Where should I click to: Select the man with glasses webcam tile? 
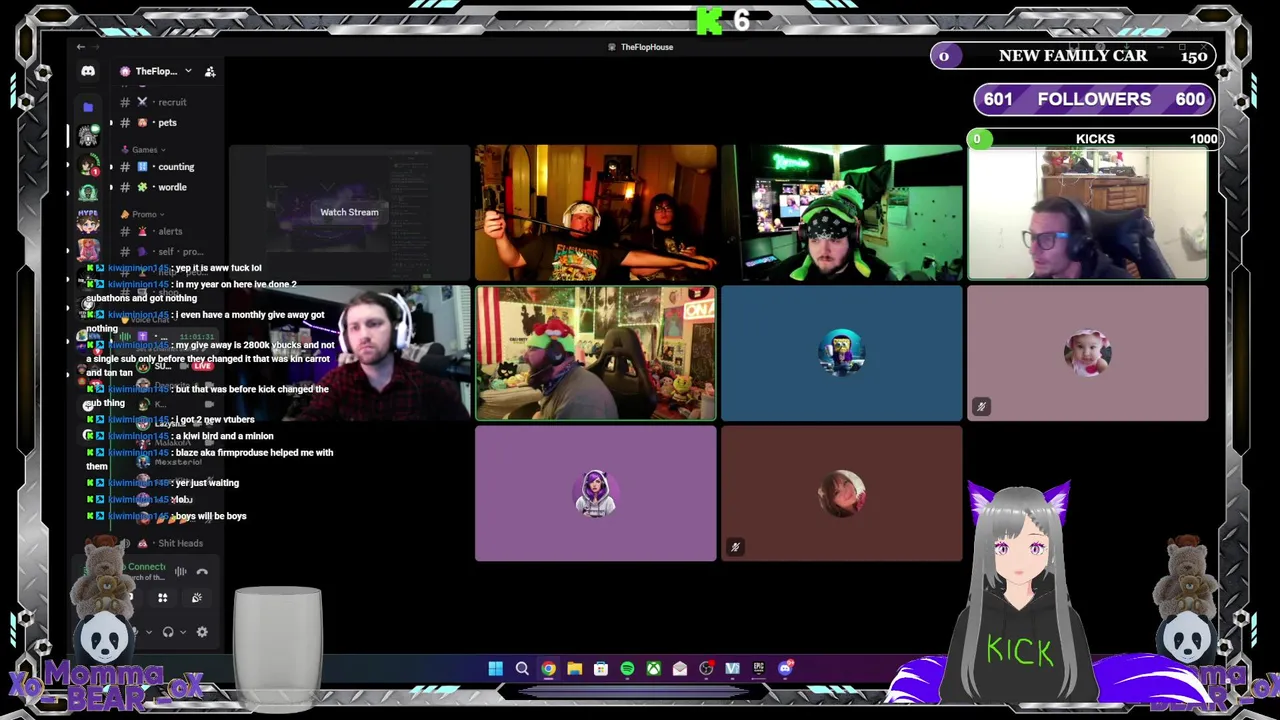tap(1088, 214)
